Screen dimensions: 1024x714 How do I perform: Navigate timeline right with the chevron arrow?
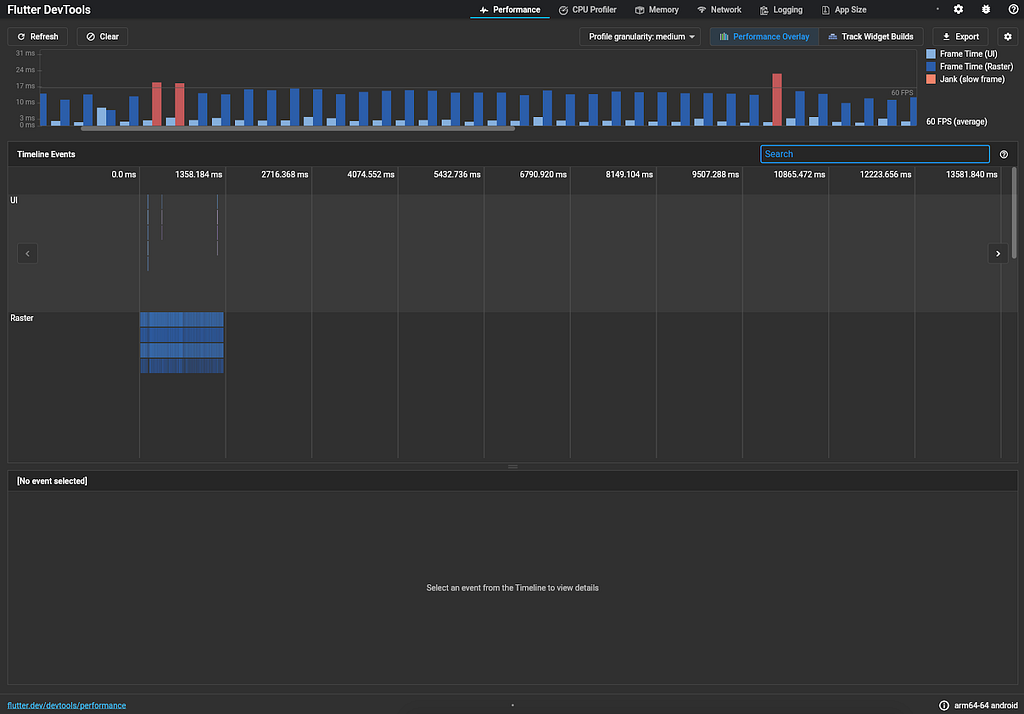(998, 253)
